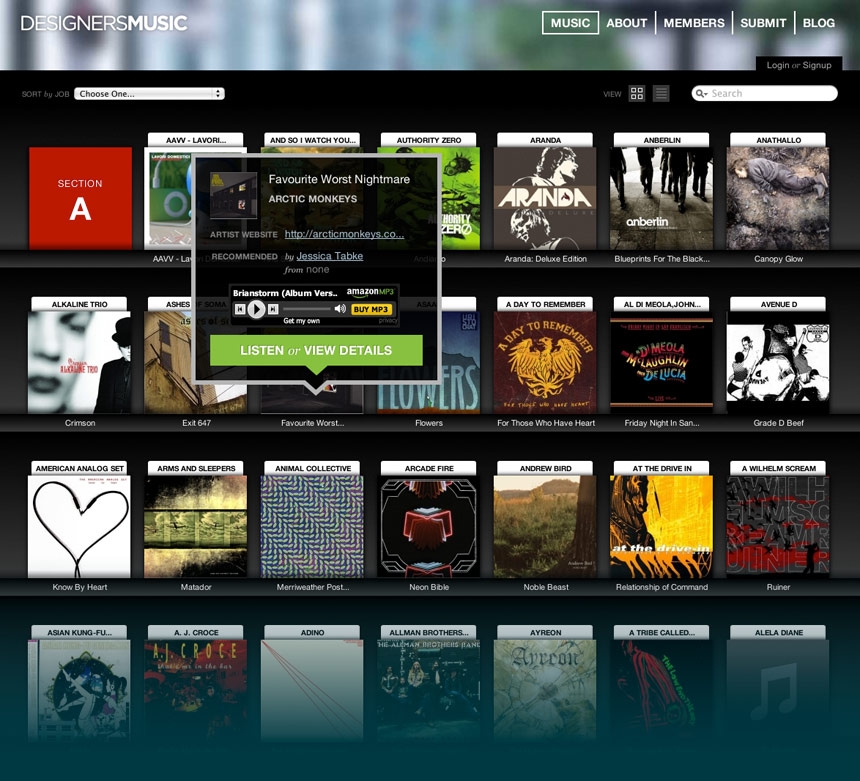The image size is (860, 781).
Task: Click the Buy MP3 button
Action: pyautogui.click(x=371, y=309)
